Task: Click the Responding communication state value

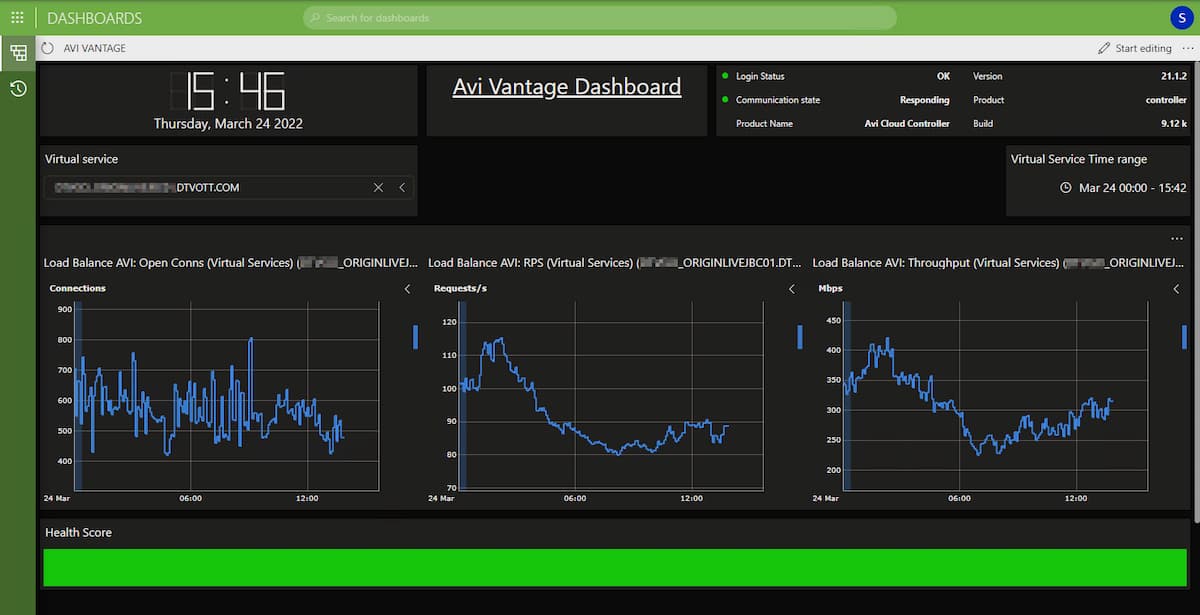Action: (925, 100)
